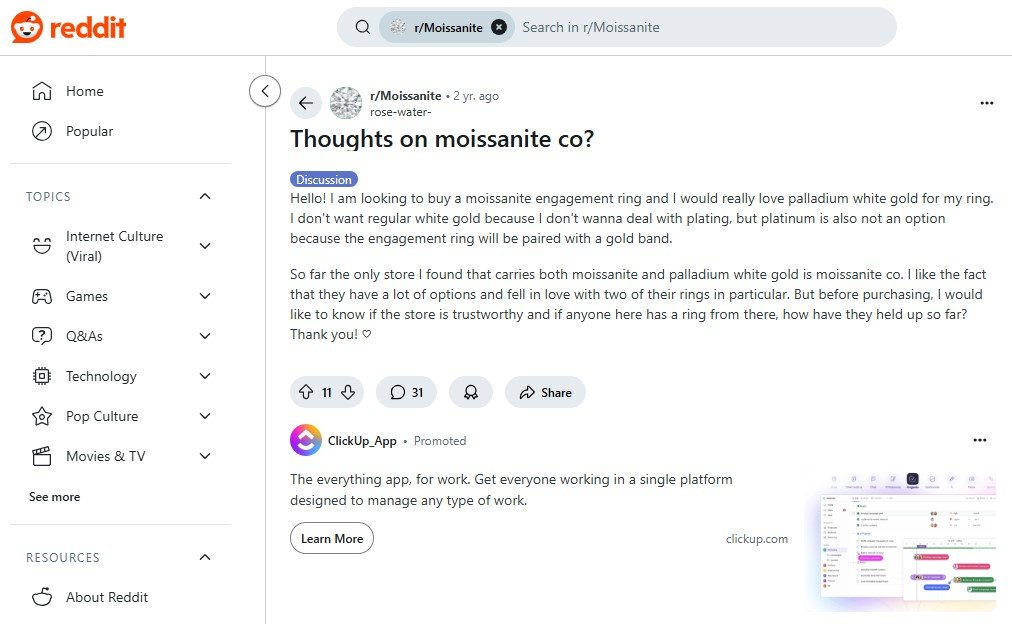Expand the Technology topic

pyautogui.click(x=205, y=376)
